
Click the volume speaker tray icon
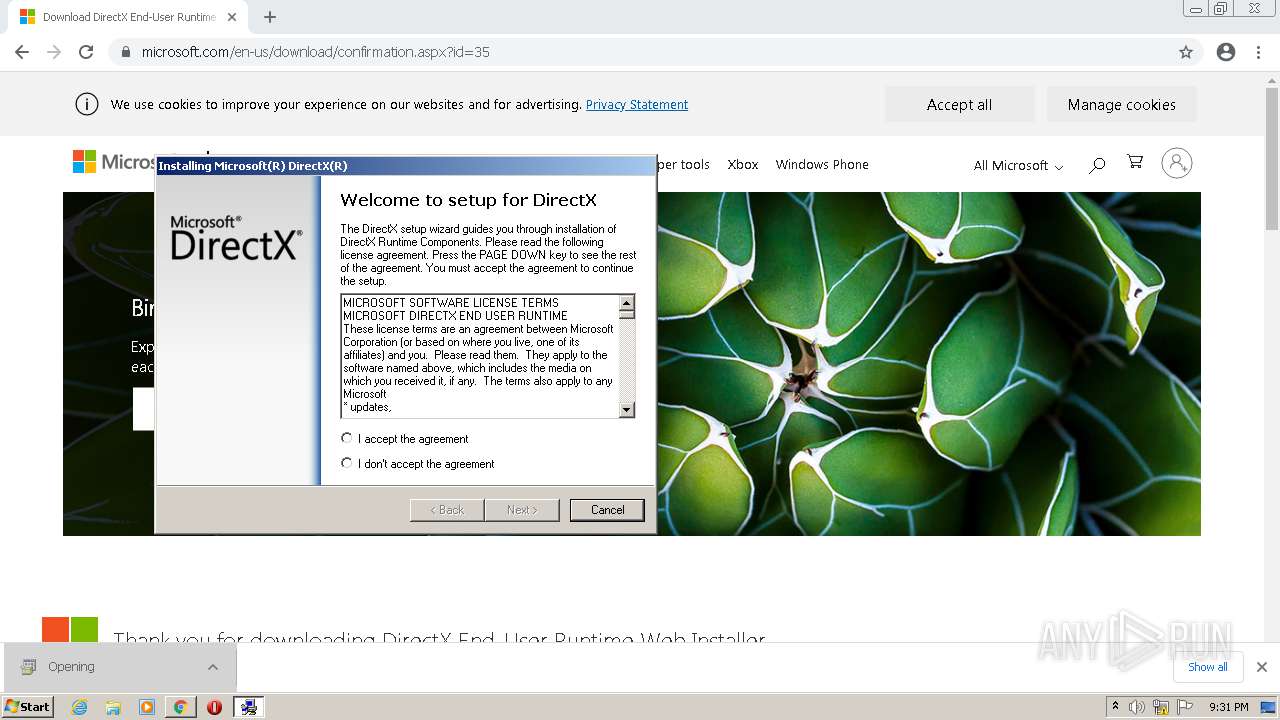(x=1137, y=707)
